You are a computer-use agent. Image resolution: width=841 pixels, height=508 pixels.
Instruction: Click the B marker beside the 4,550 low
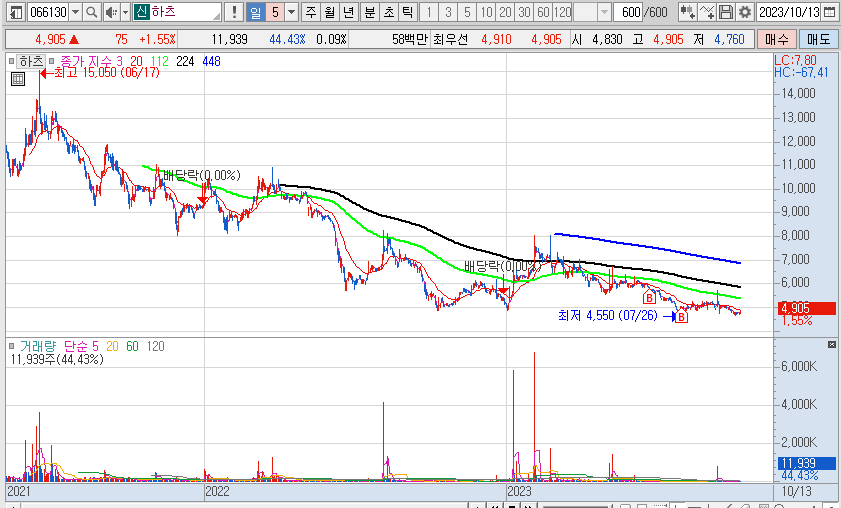[x=681, y=317]
